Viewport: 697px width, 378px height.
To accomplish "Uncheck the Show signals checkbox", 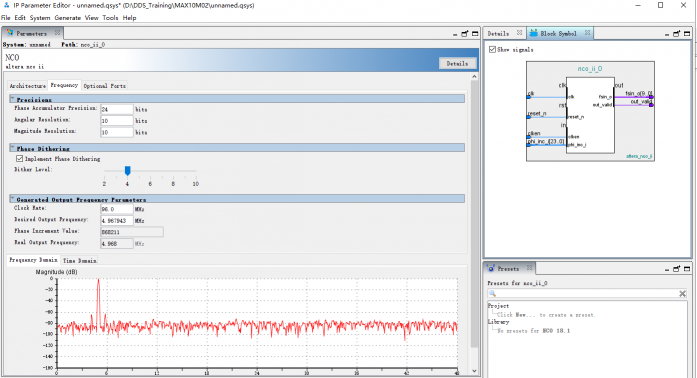I will pyautogui.click(x=492, y=49).
